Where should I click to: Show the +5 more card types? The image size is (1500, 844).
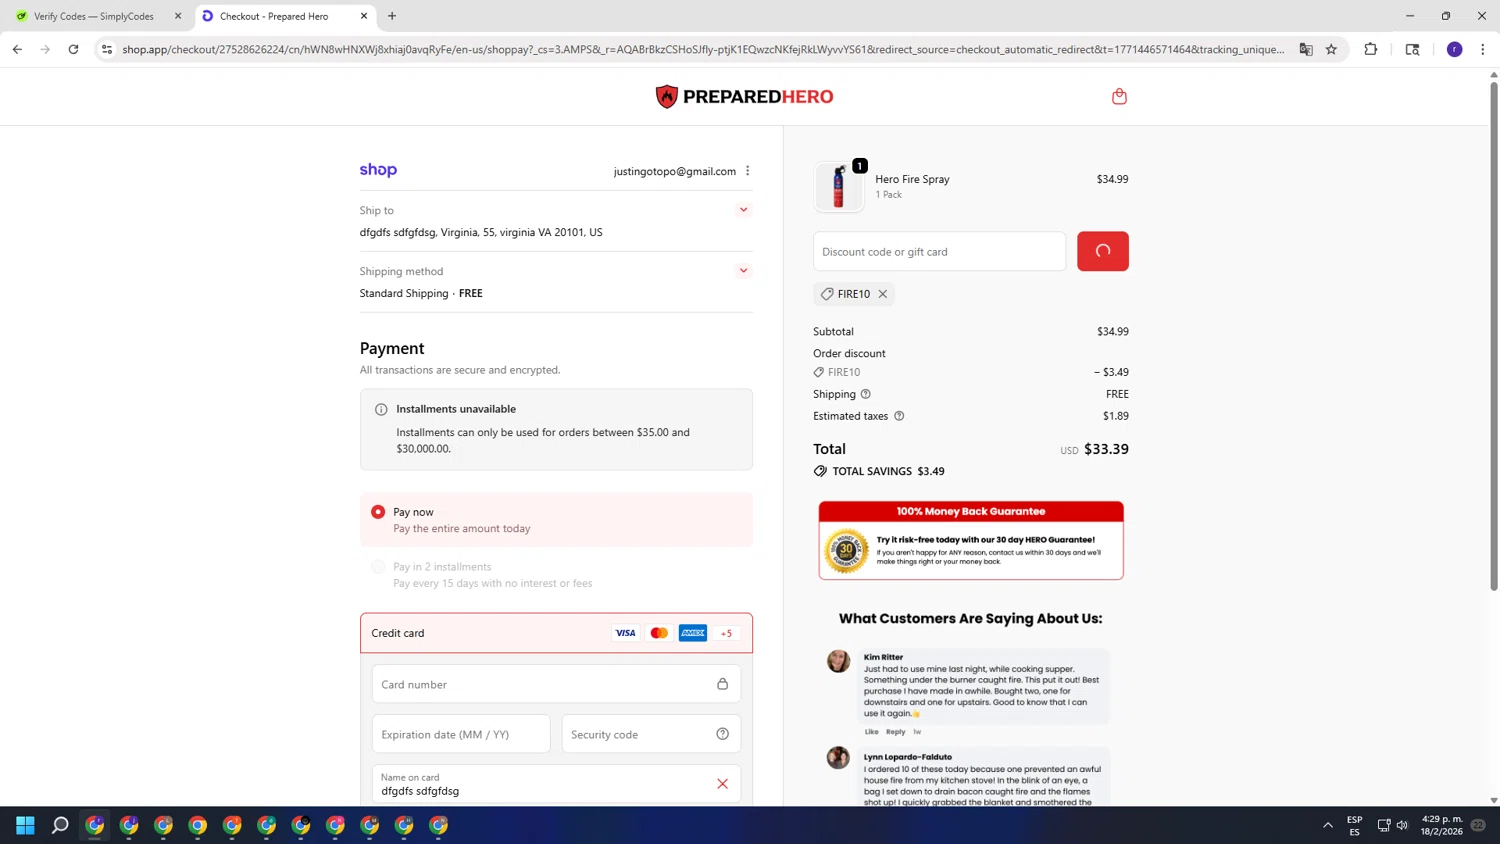[727, 633]
